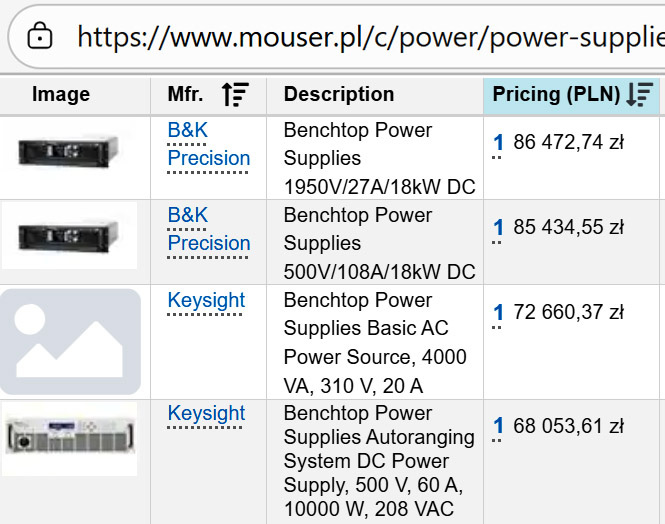Click quantity 1 beside 68 053,61 zł
665x524 pixels.
click(x=498, y=427)
